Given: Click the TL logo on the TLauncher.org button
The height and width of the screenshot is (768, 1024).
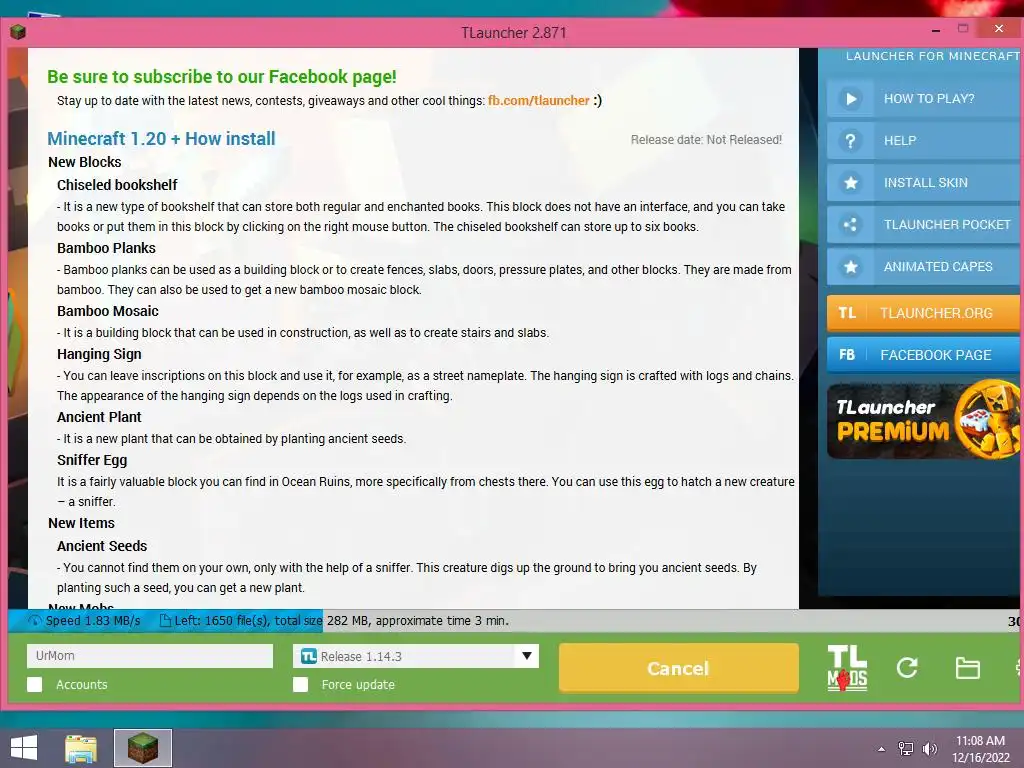Looking at the screenshot, I should click(847, 313).
